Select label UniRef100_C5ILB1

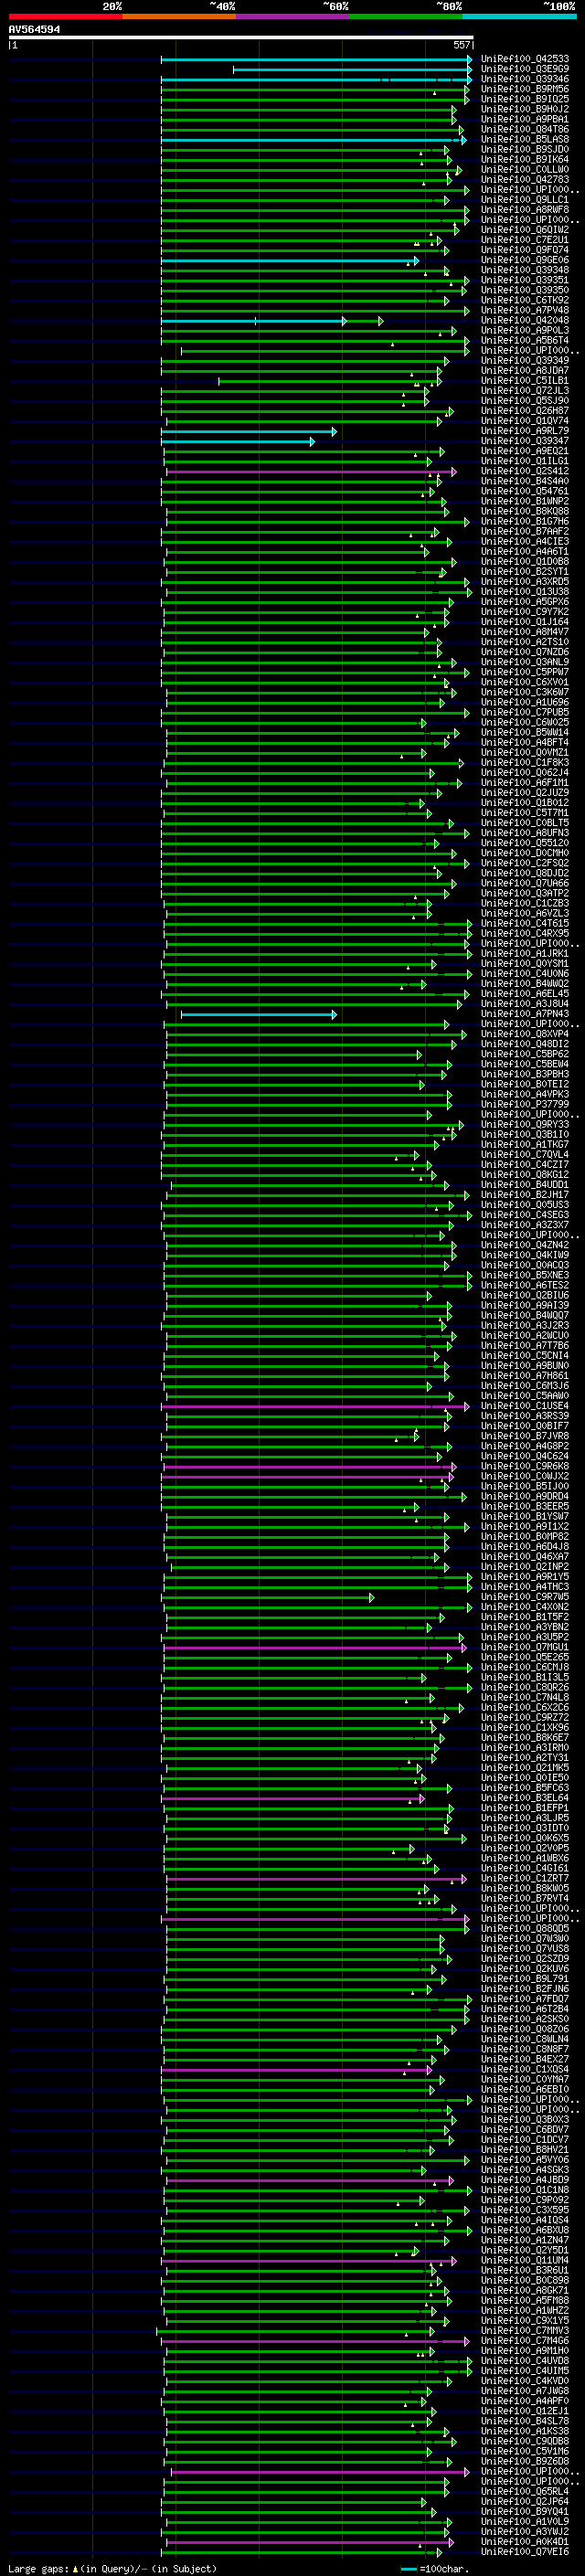point(525,380)
